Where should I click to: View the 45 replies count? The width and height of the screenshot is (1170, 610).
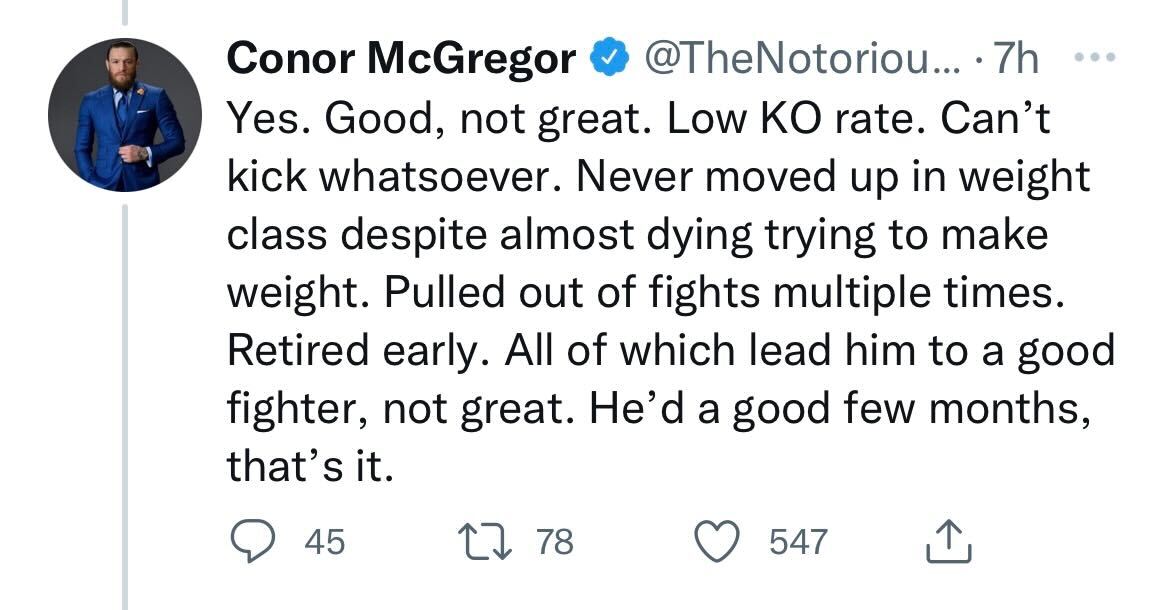coord(325,541)
